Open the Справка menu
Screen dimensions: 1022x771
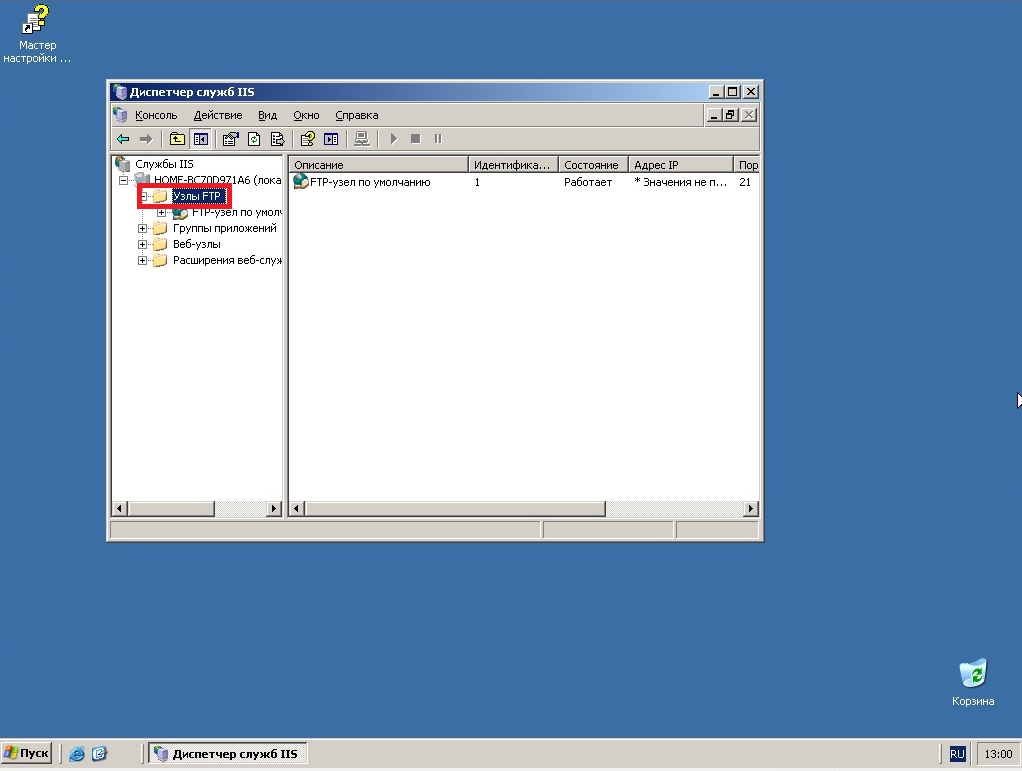click(357, 115)
